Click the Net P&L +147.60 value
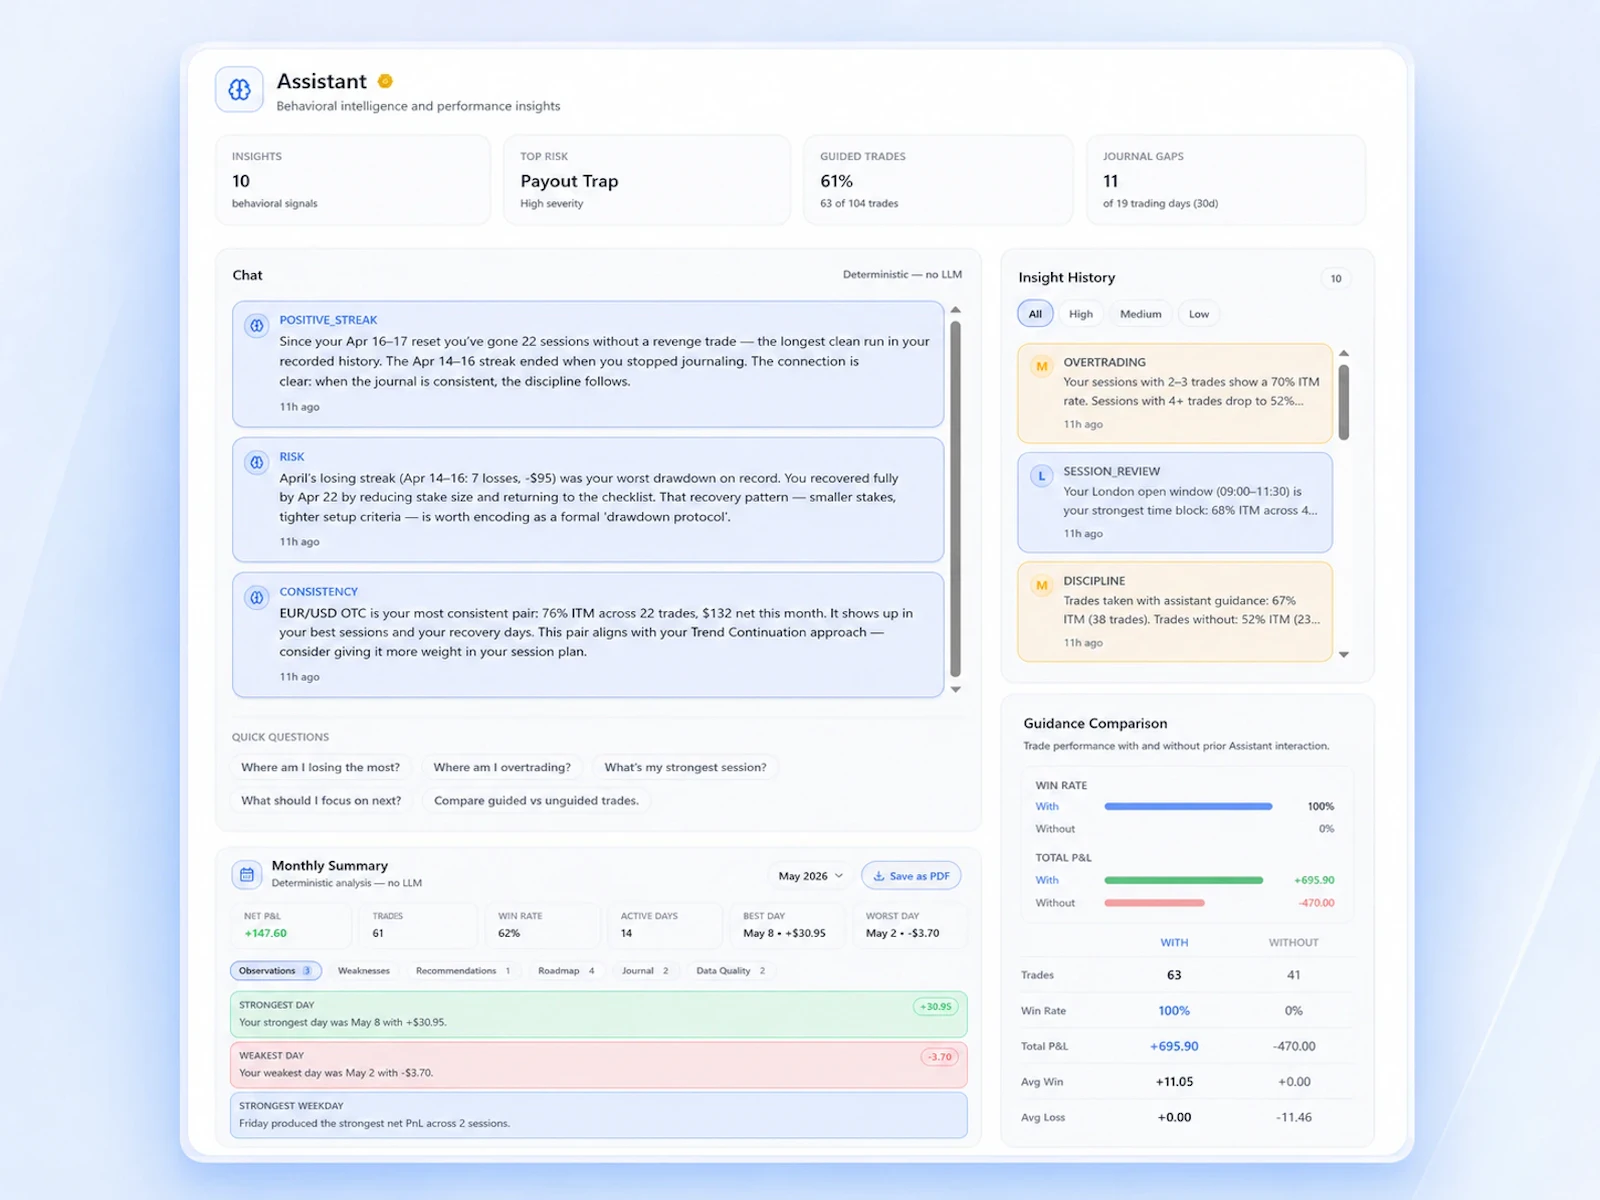 pyautogui.click(x=265, y=933)
